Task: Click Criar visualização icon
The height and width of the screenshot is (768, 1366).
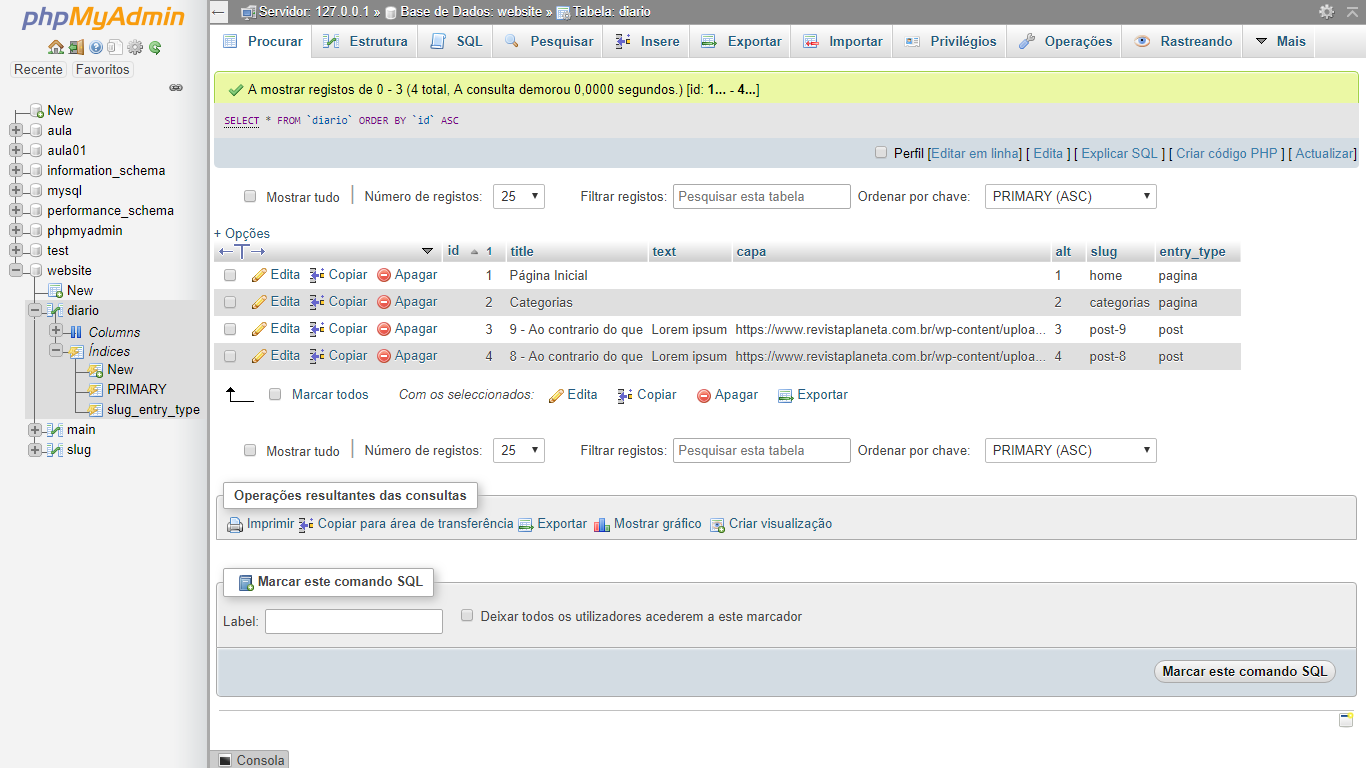Action: (x=717, y=525)
